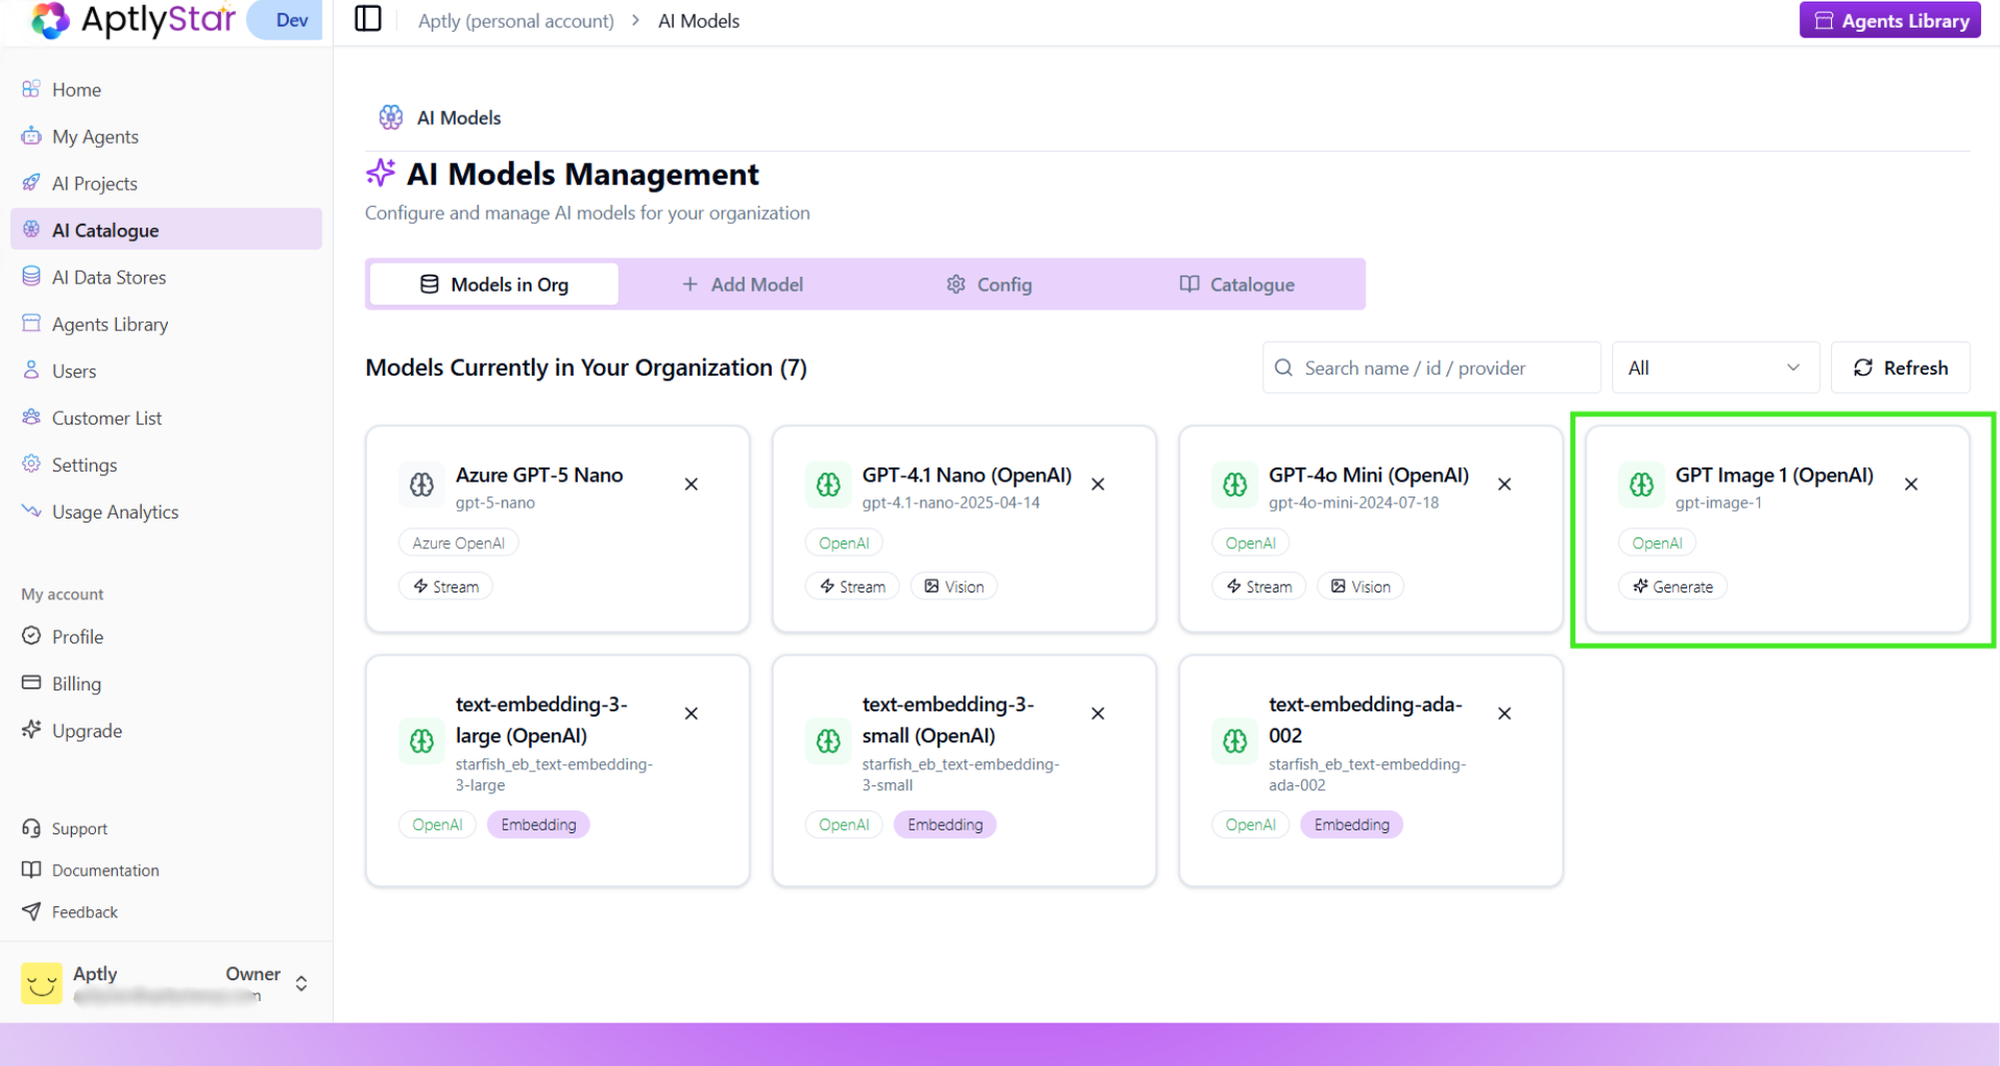Click the Profile icon
This screenshot has height=1066, width=2000.
pos(31,636)
